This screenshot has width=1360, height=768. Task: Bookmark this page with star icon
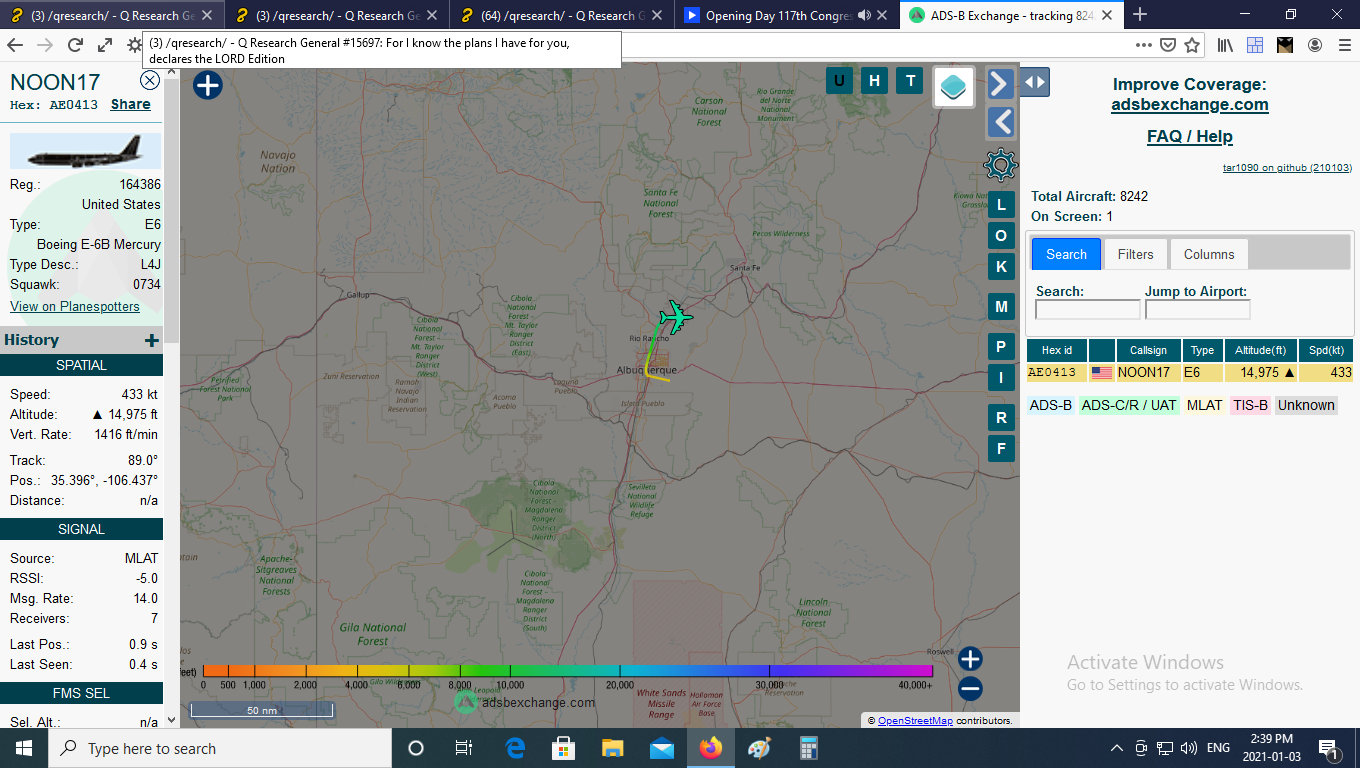(x=1192, y=45)
